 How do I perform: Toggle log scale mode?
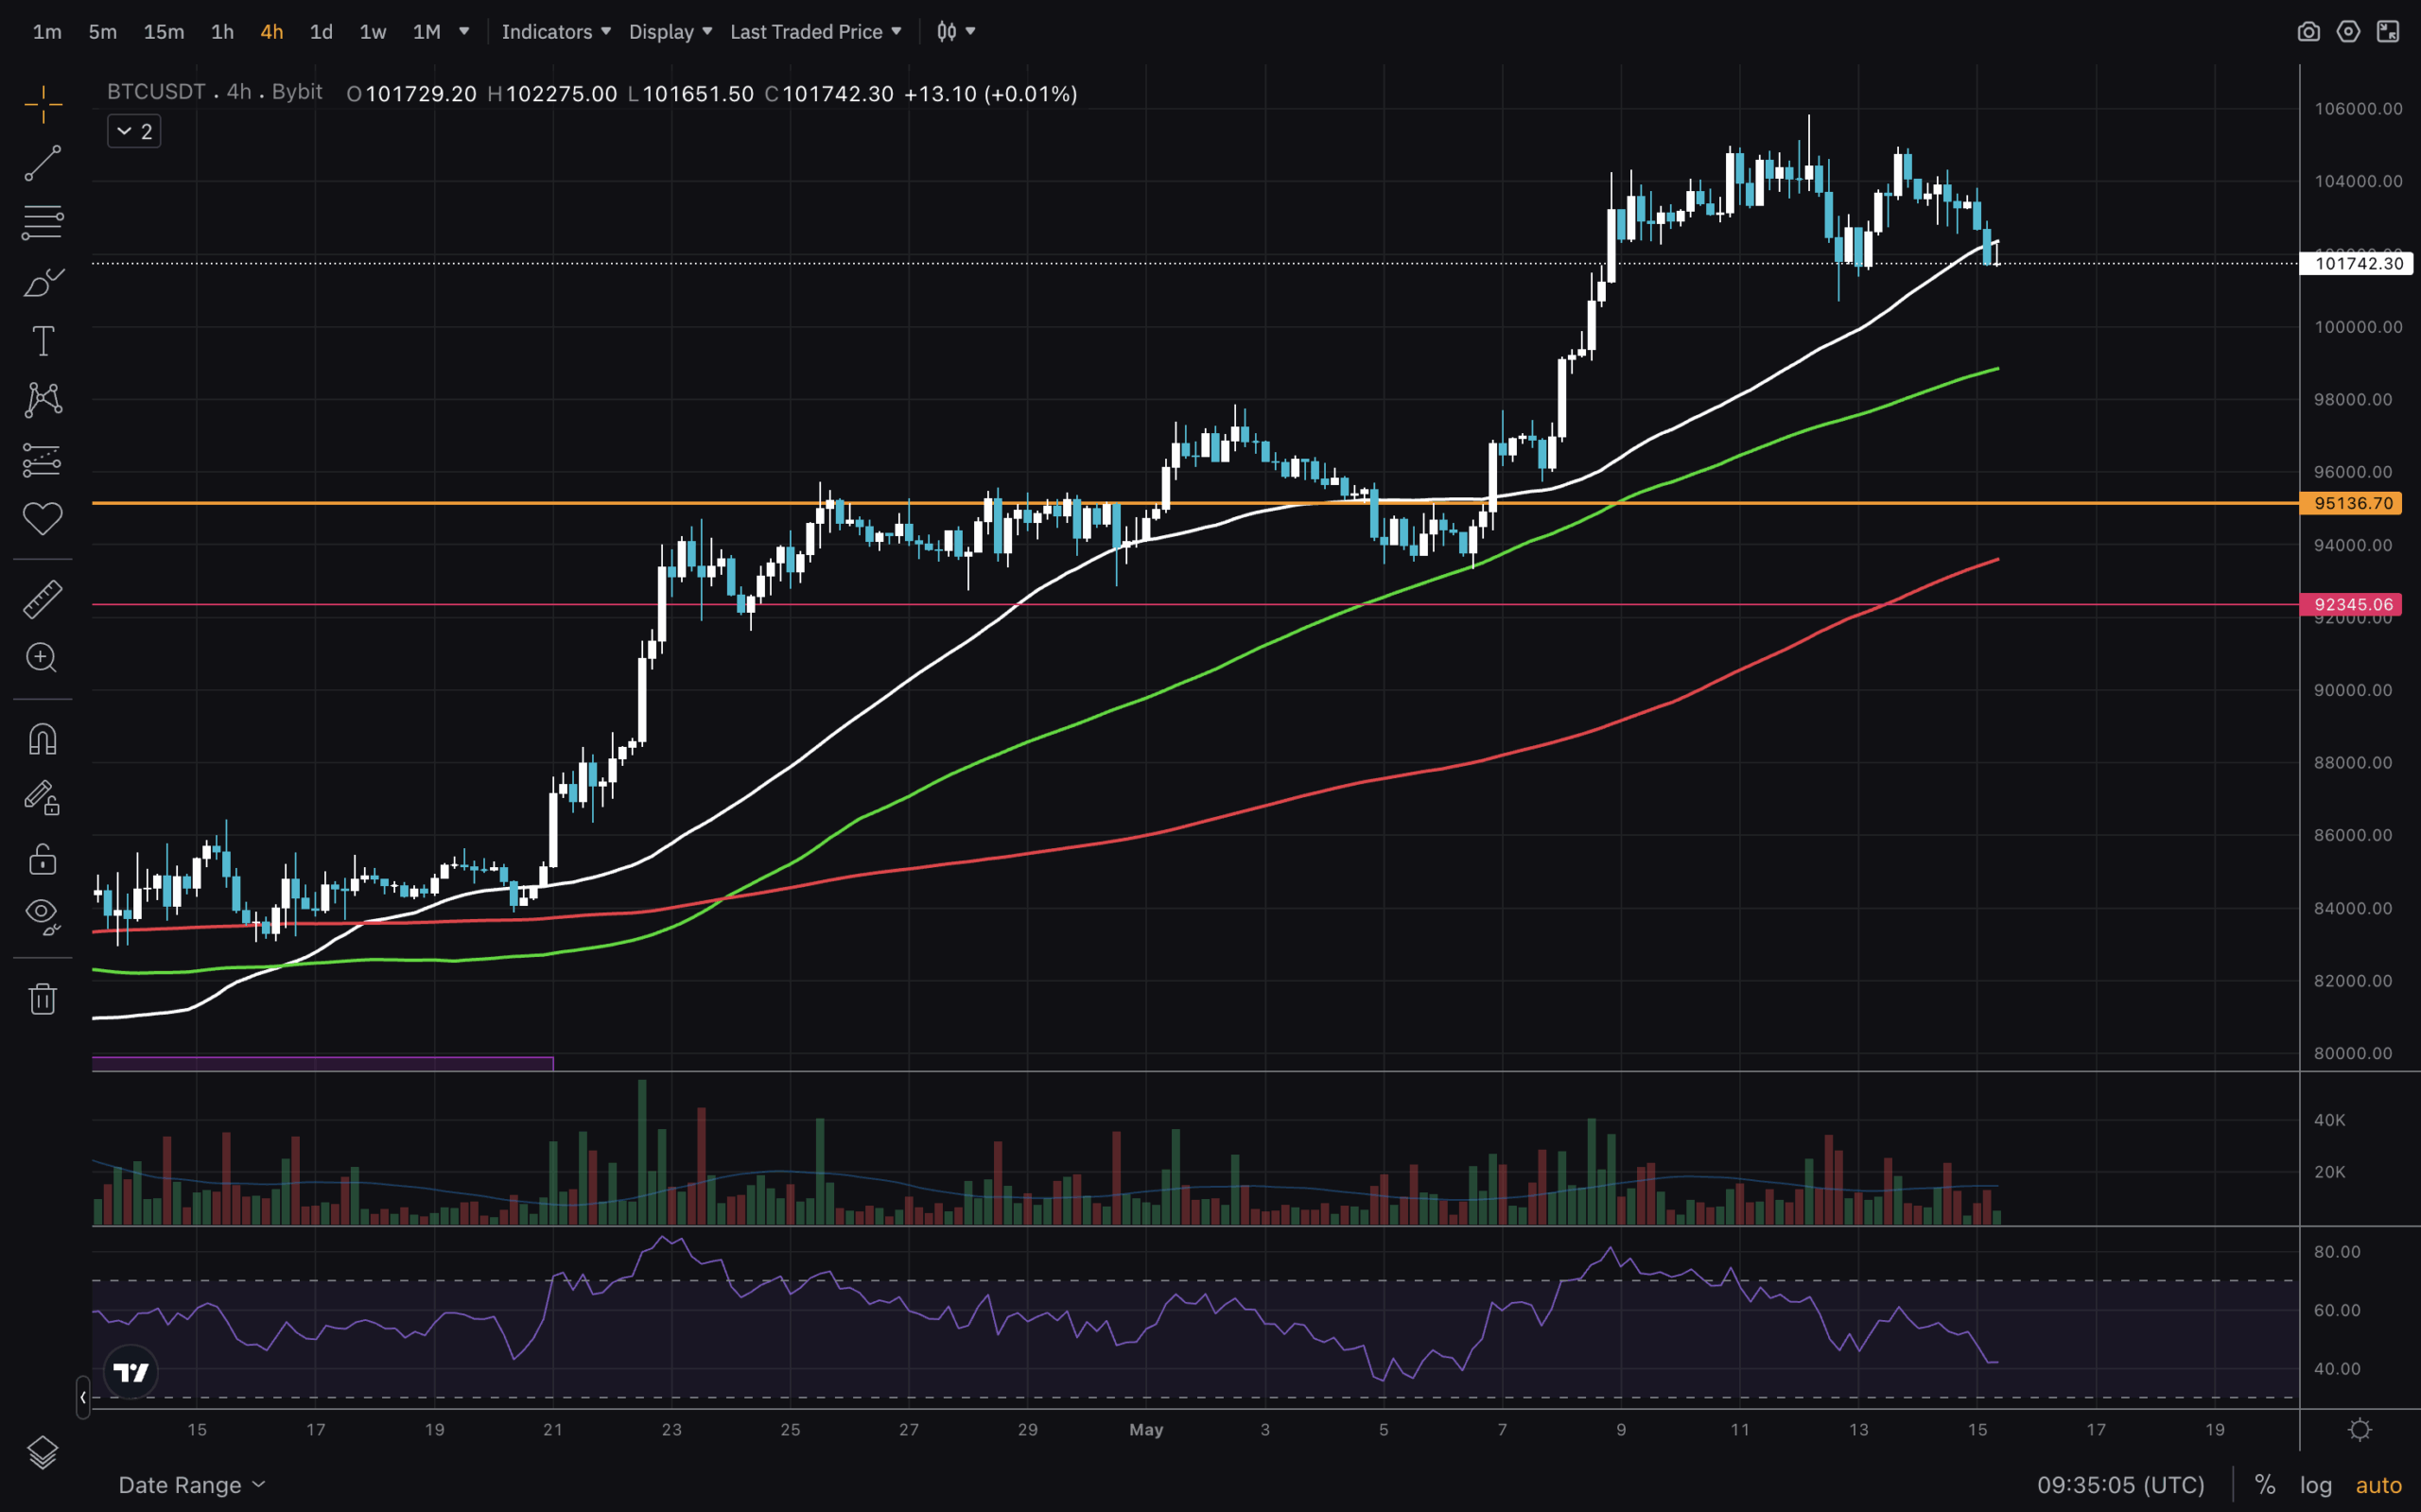pos(2316,1485)
